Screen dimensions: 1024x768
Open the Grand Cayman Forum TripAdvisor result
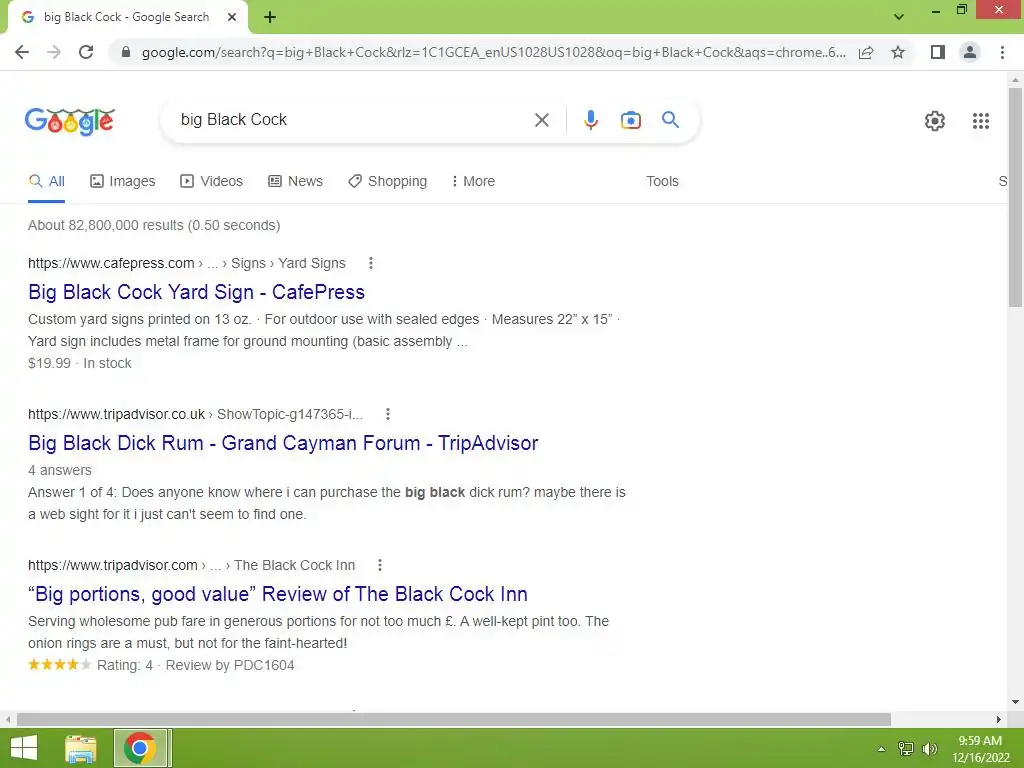click(283, 443)
